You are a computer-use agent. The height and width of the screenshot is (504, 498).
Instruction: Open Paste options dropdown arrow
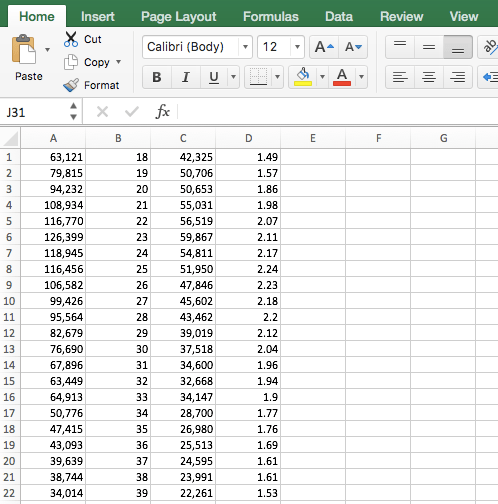[x=48, y=50]
